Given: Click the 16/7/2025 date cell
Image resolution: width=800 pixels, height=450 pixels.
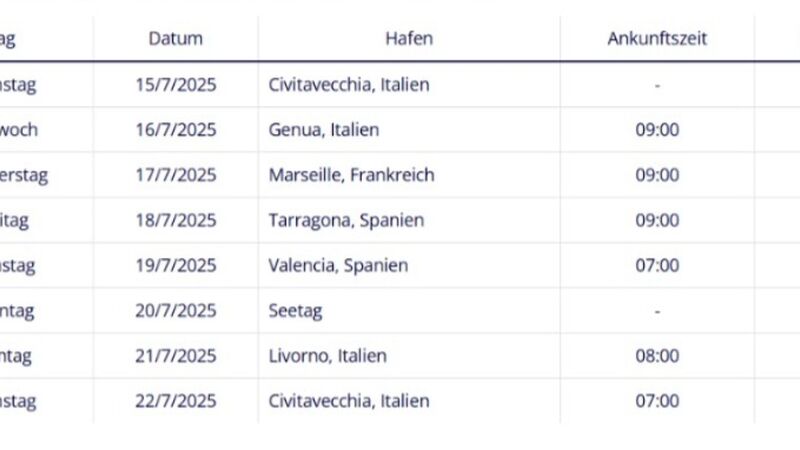Looking at the screenshot, I should pyautogui.click(x=176, y=130).
